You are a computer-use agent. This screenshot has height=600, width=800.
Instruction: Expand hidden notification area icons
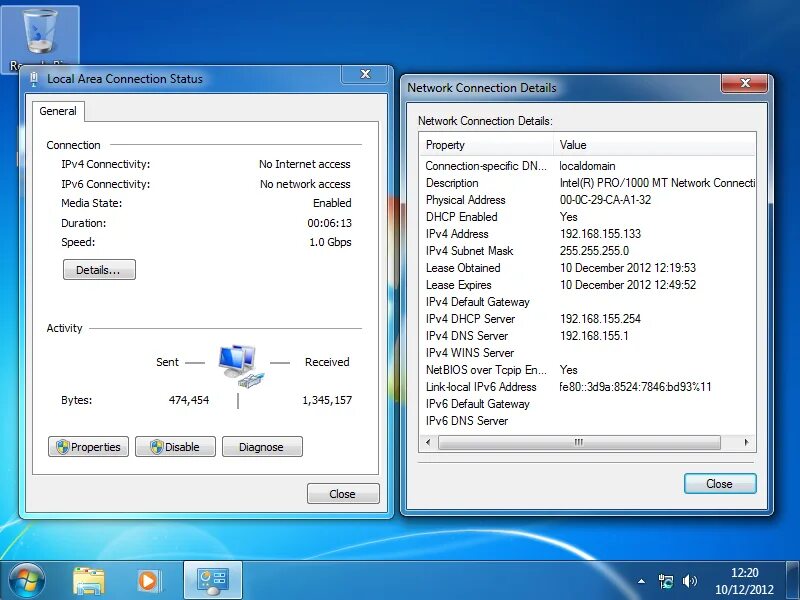pyautogui.click(x=641, y=580)
